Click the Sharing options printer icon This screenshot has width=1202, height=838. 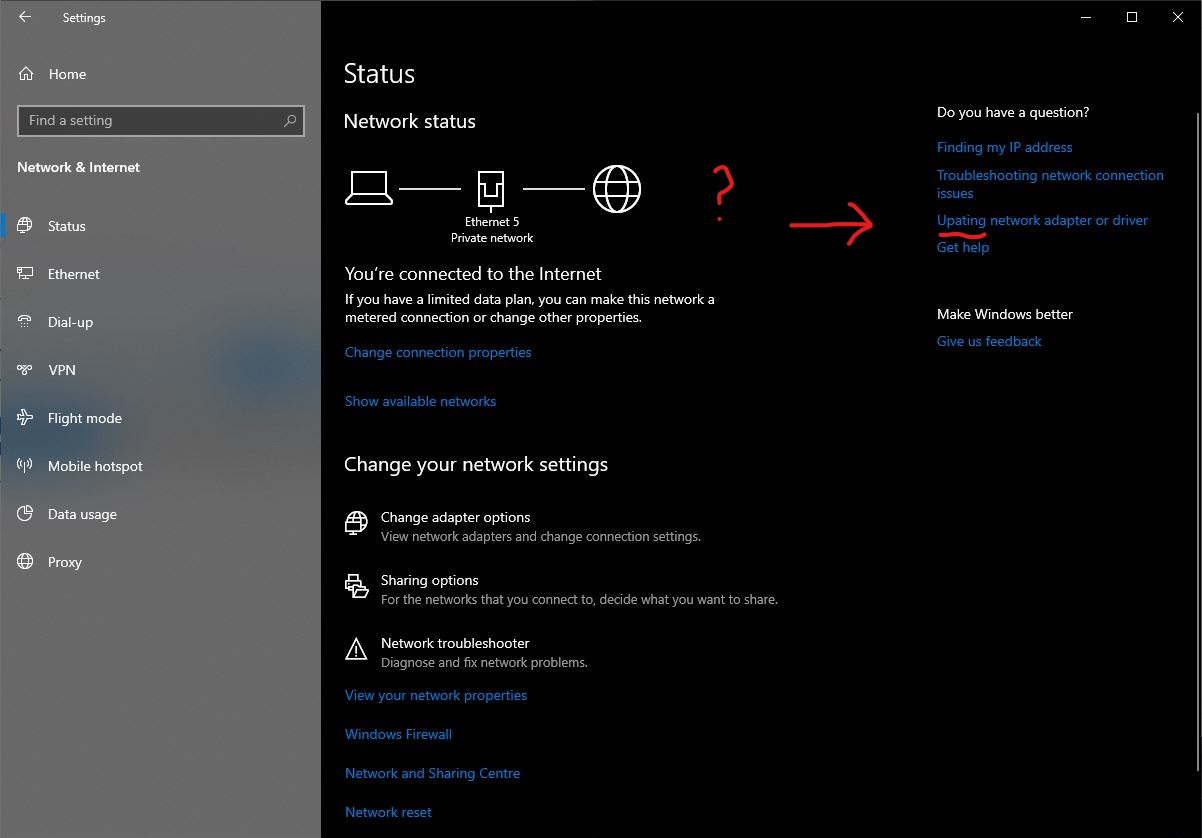pos(356,586)
